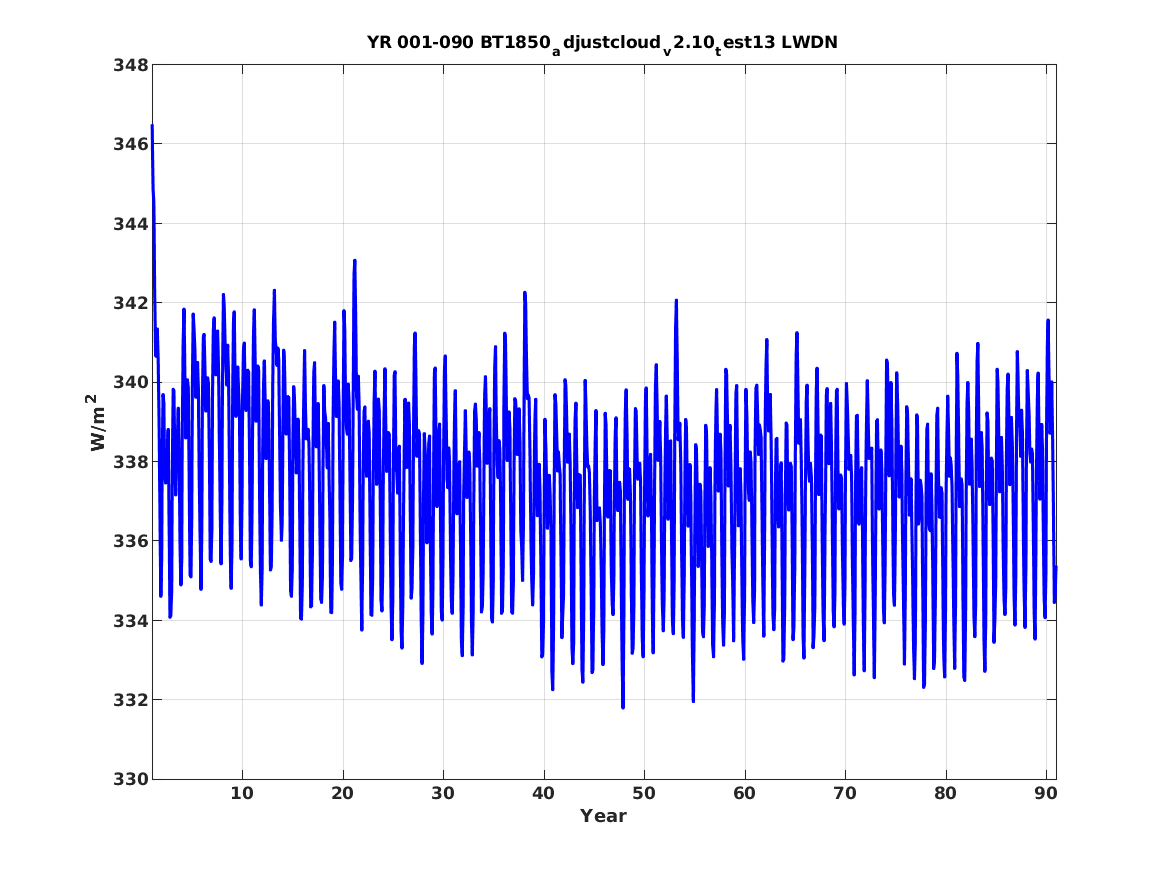Click x-axis tick label 60

(744, 794)
